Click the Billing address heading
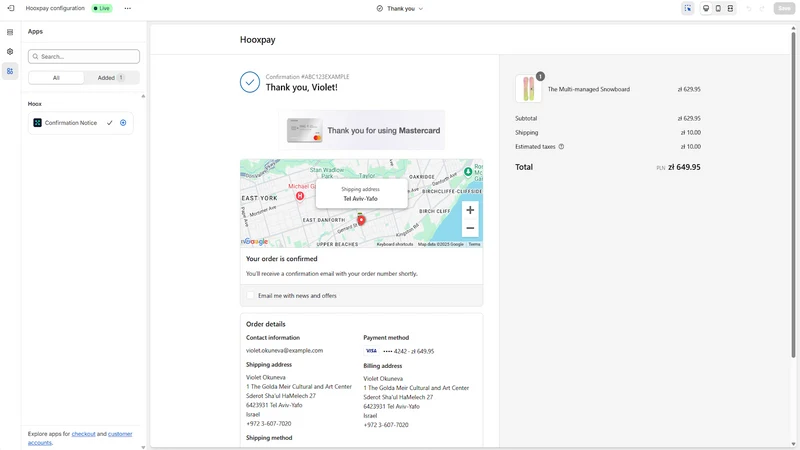This screenshot has height=450, width=800. pyautogui.click(x=383, y=366)
